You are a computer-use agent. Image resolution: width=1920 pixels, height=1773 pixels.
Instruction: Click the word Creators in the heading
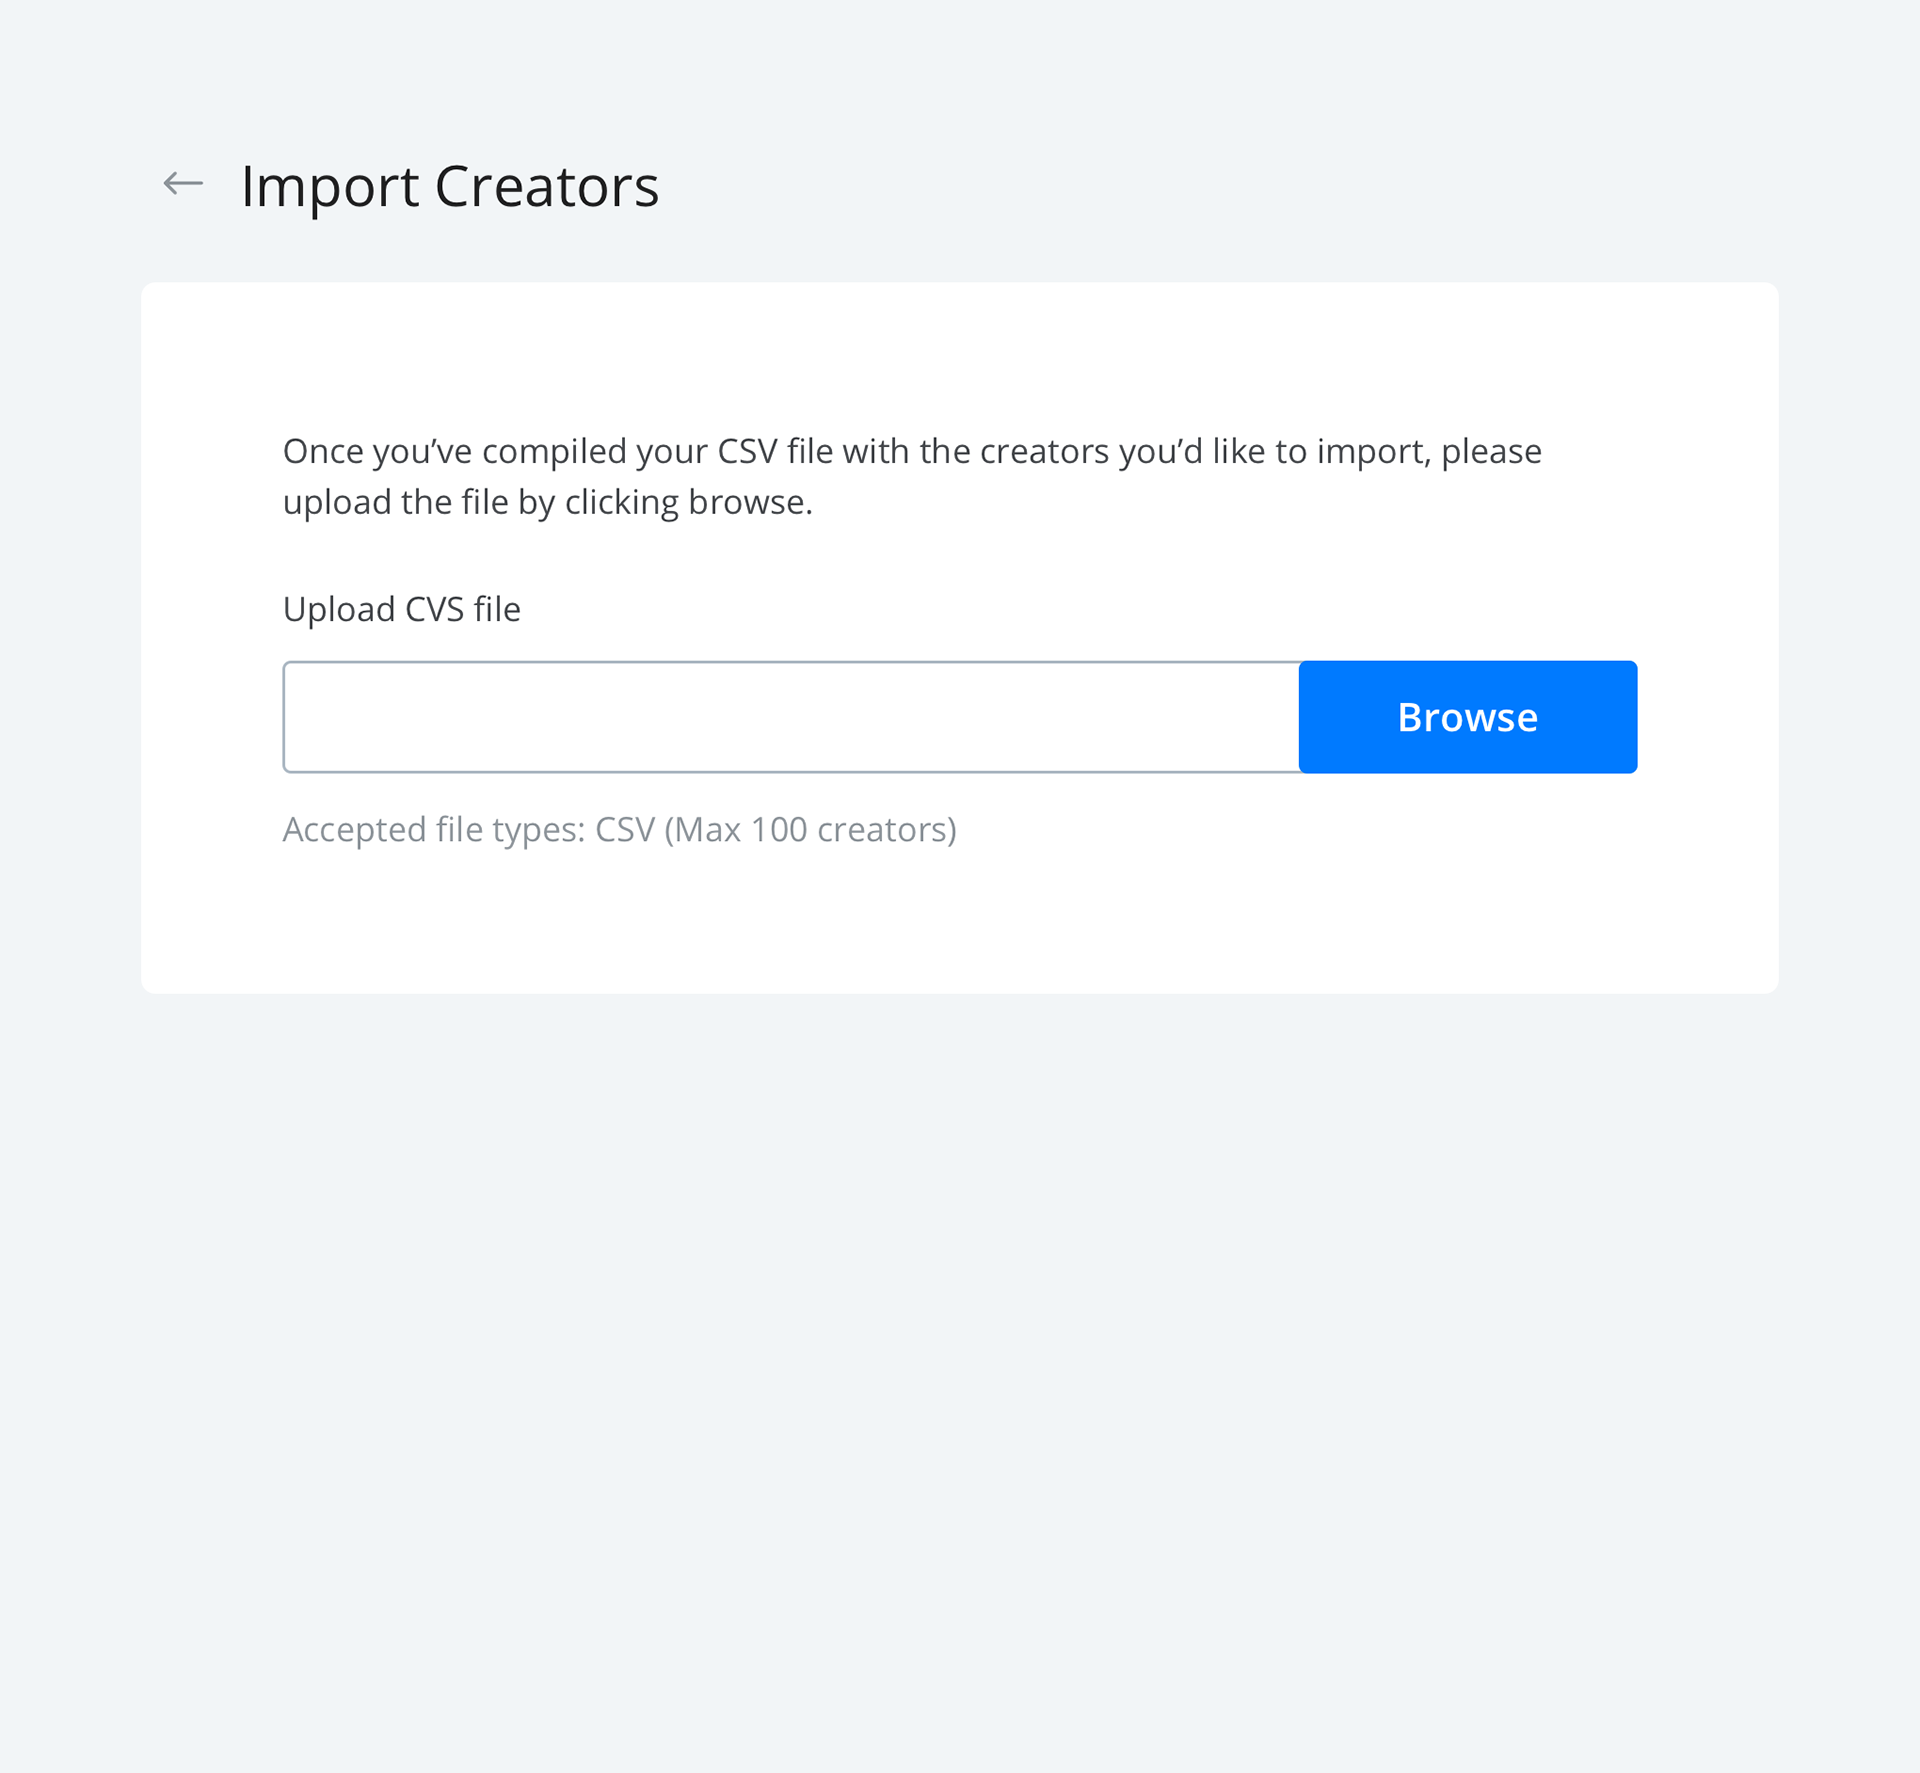coord(547,186)
